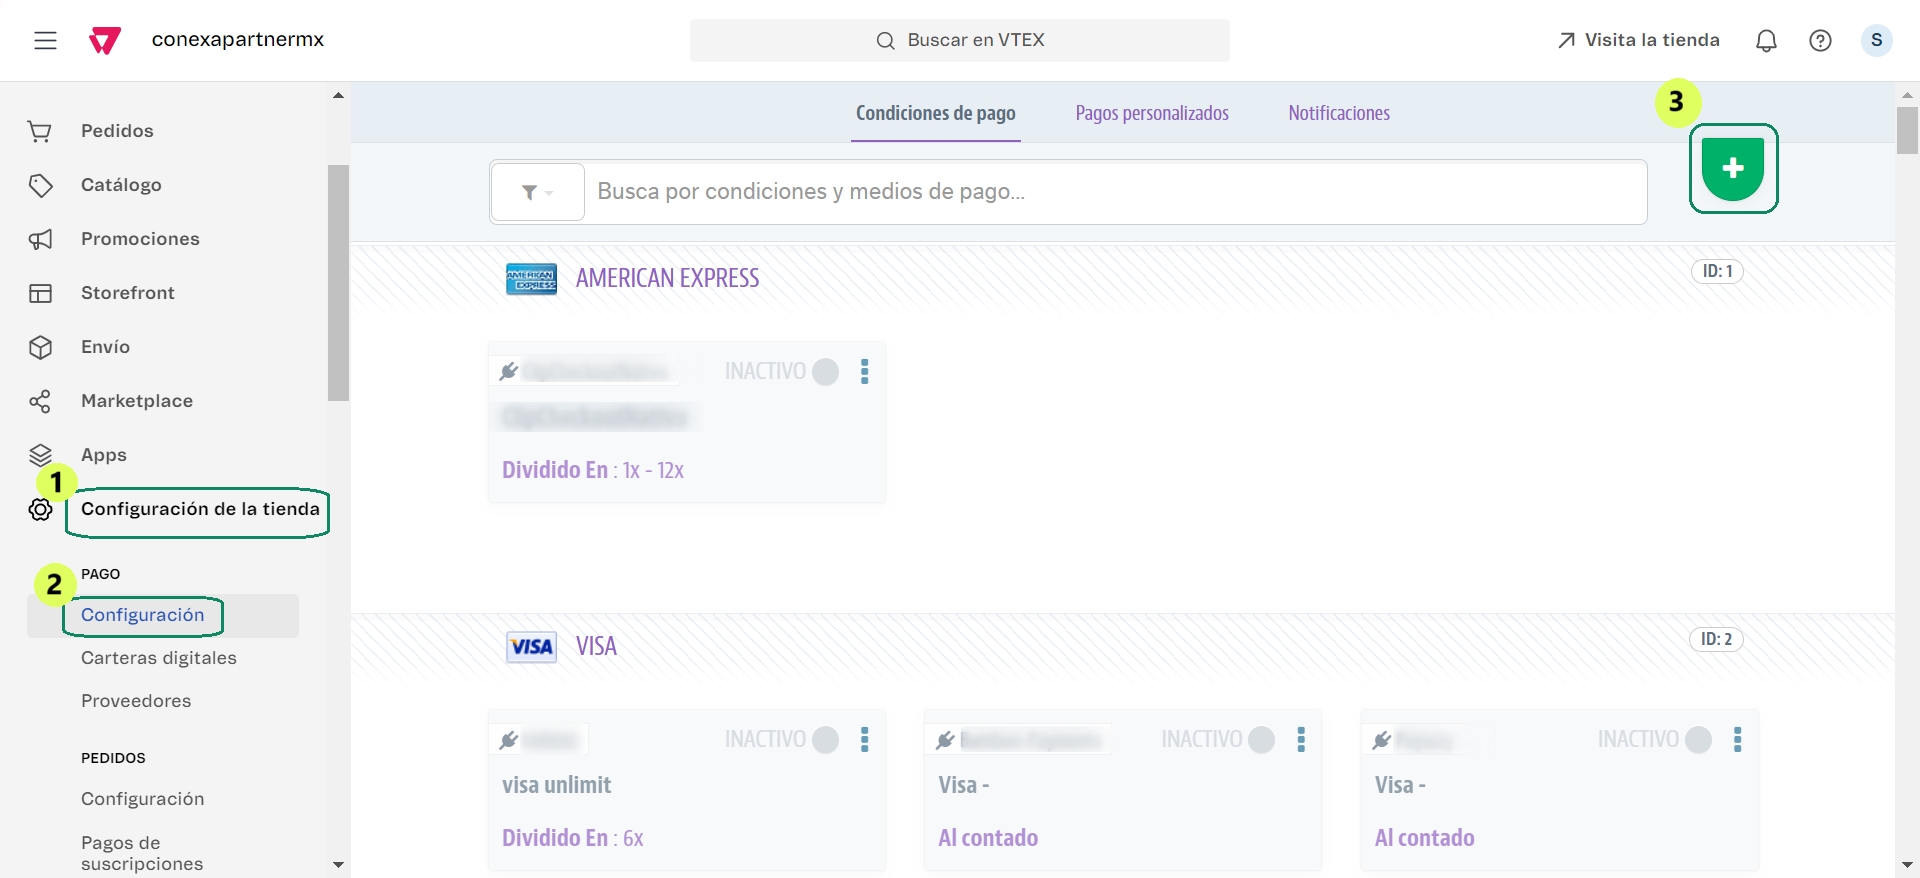Open the hamburger navigation menu
The width and height of the screenshot is (1920, 878).
45,40
